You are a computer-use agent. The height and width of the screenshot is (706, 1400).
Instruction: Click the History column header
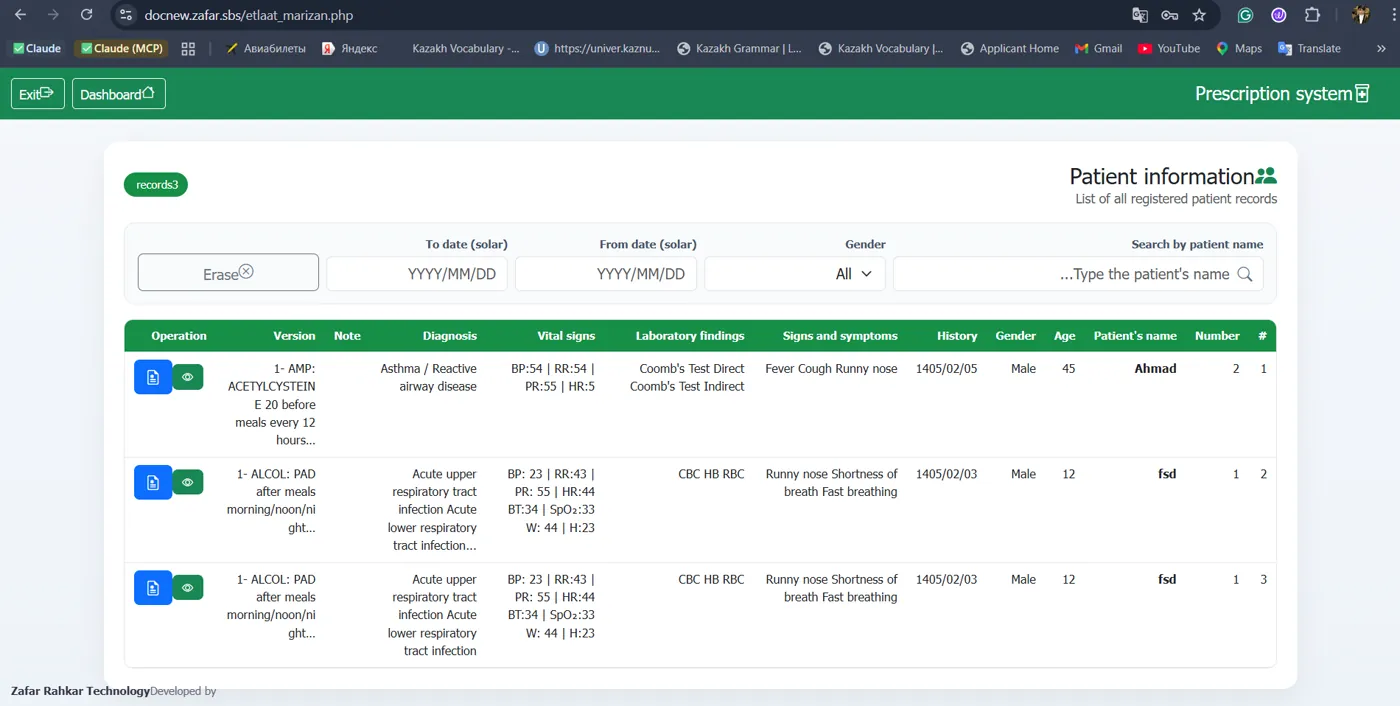coord(957,336)
